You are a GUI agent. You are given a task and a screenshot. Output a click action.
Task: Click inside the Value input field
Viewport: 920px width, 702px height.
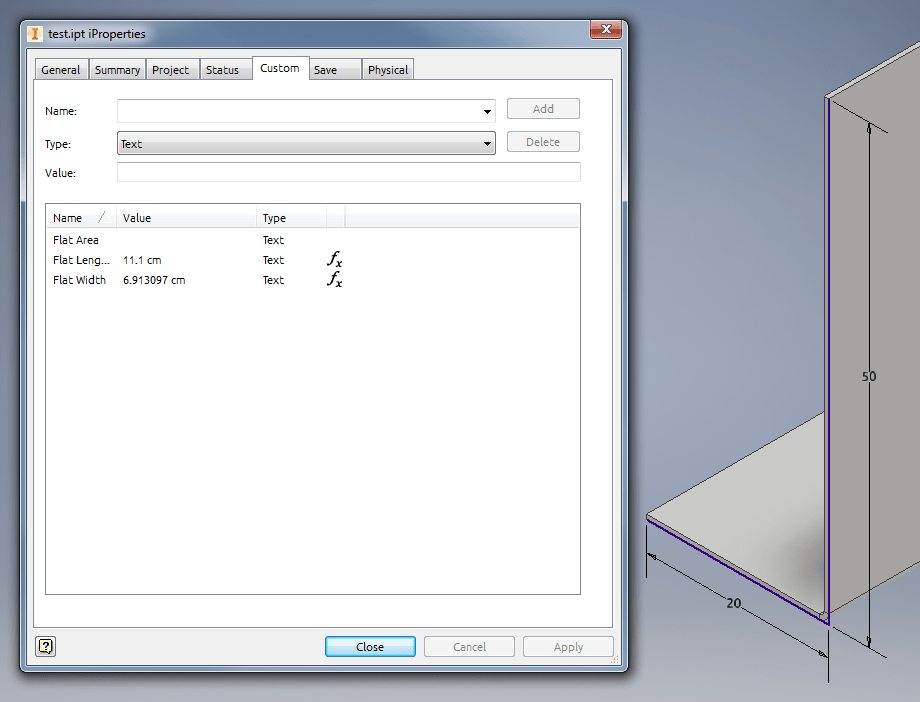pos(349,172)
